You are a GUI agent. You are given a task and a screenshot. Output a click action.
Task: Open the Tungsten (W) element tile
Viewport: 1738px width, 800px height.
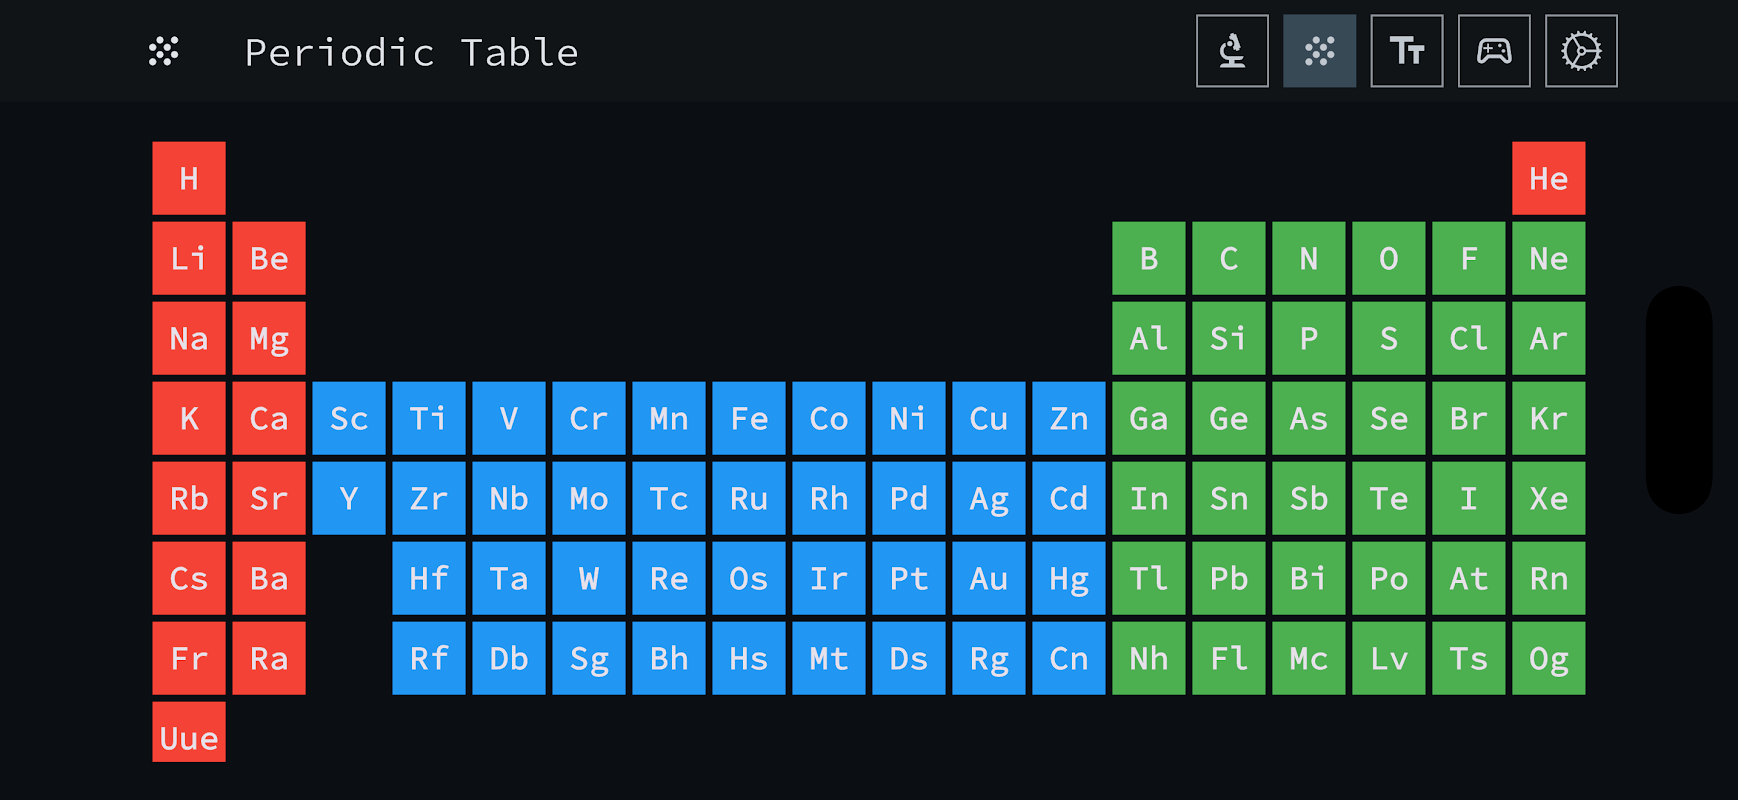(x=589, y=579)
